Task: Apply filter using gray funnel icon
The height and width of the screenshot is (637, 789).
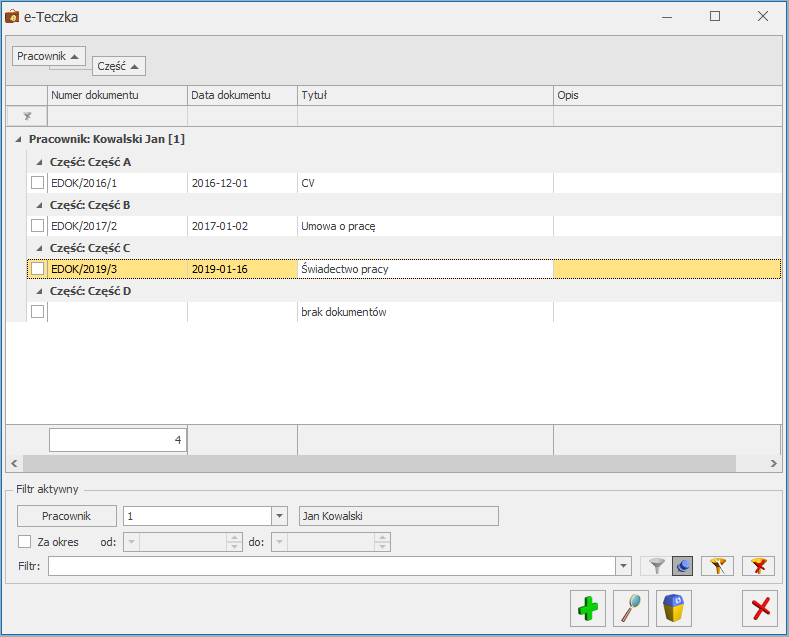Action: coord(656,566)
